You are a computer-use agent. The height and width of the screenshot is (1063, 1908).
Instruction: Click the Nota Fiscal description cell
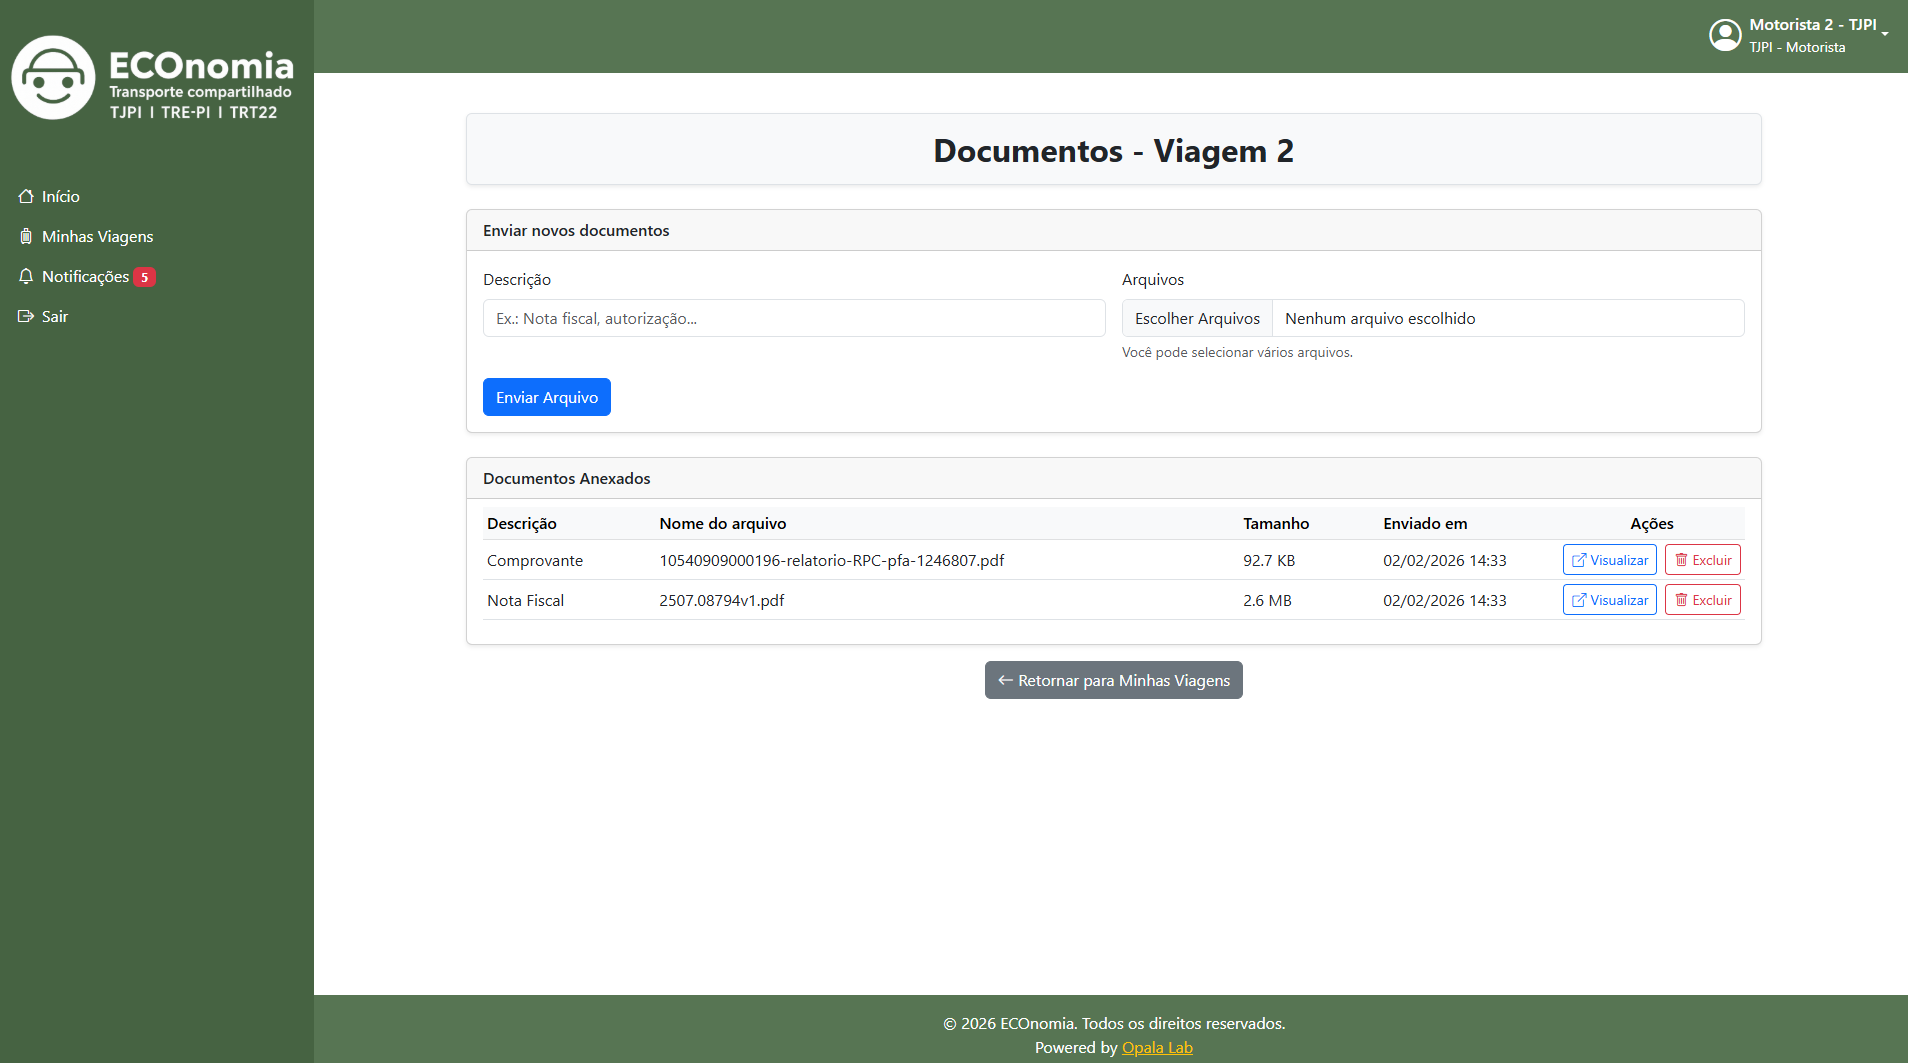(x=526, y=600)
